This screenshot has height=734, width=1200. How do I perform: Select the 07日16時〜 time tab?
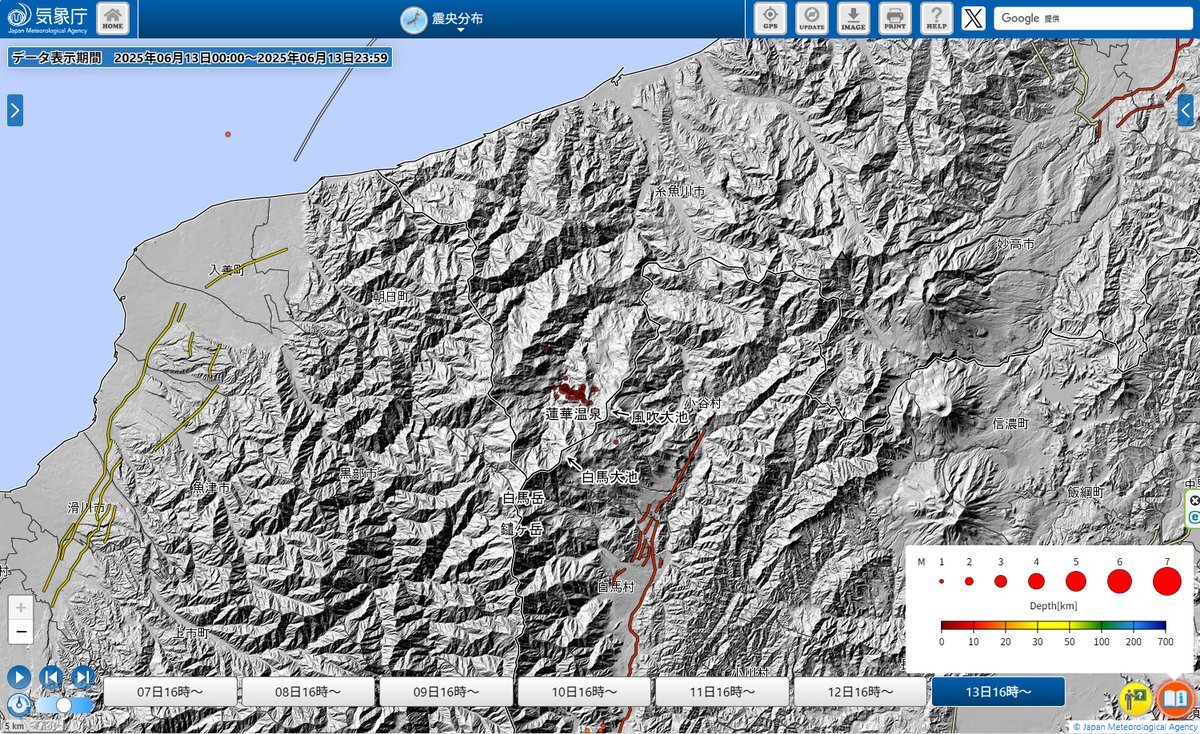pyautogui.click(x=170, y=692)
